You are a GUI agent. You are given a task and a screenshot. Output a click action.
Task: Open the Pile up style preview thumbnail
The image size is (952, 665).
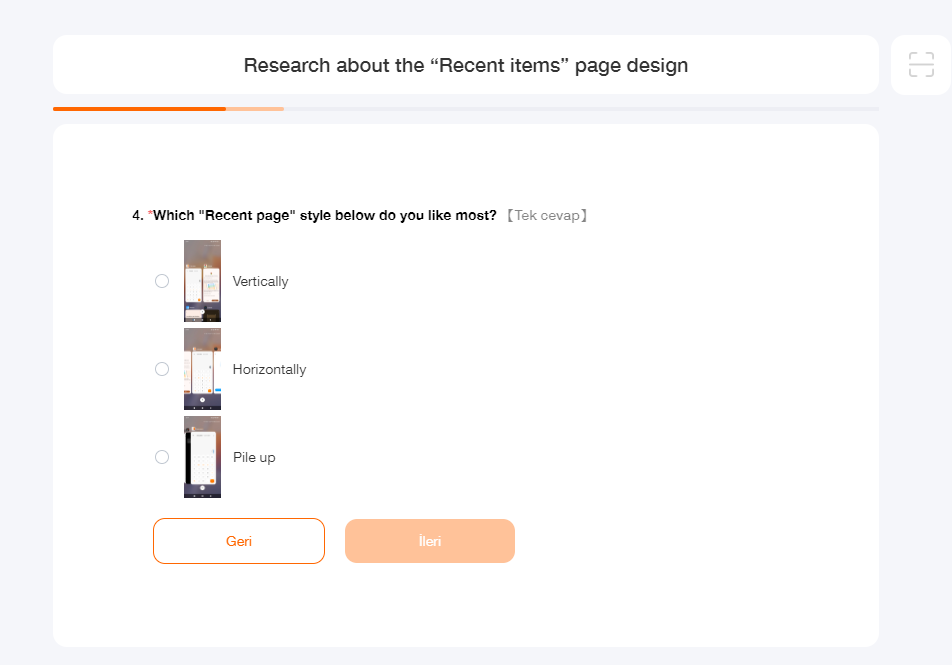click(x=202, y=457)
